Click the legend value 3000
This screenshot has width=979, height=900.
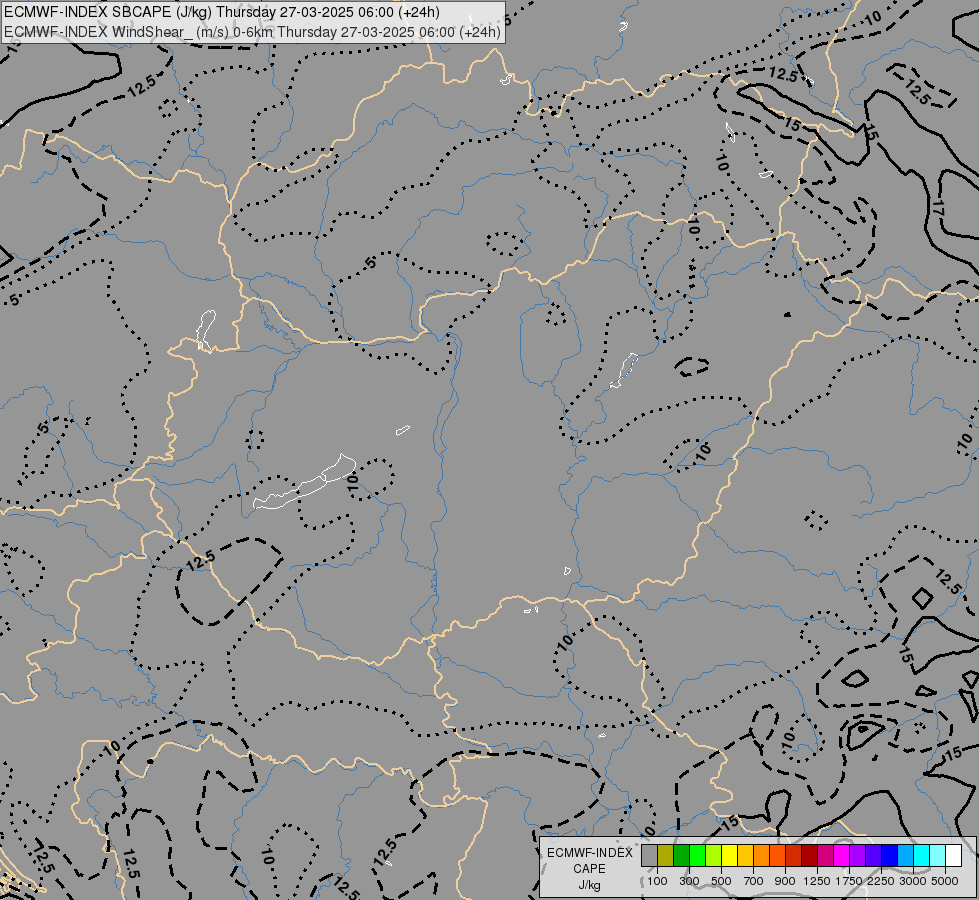click(913, 881)
